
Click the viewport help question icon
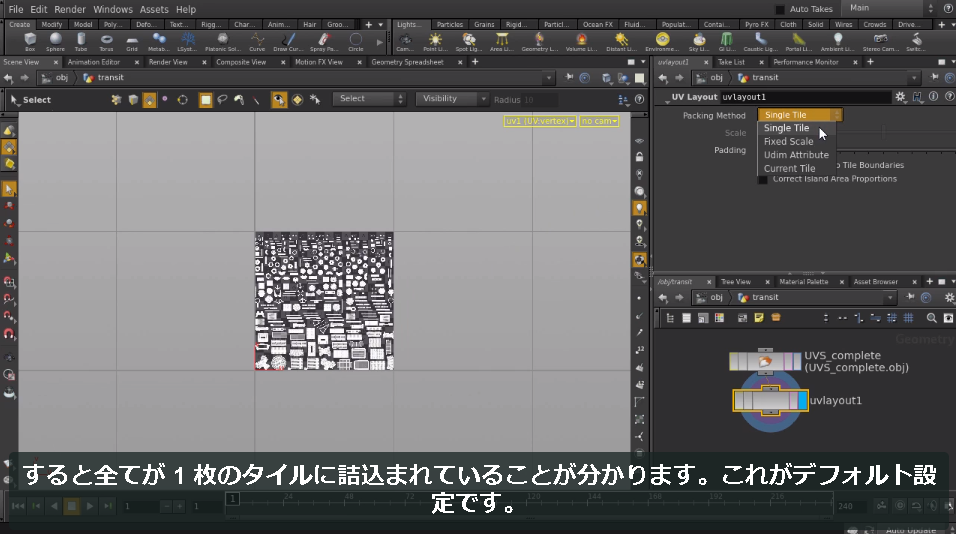click(x=639, y=99)
